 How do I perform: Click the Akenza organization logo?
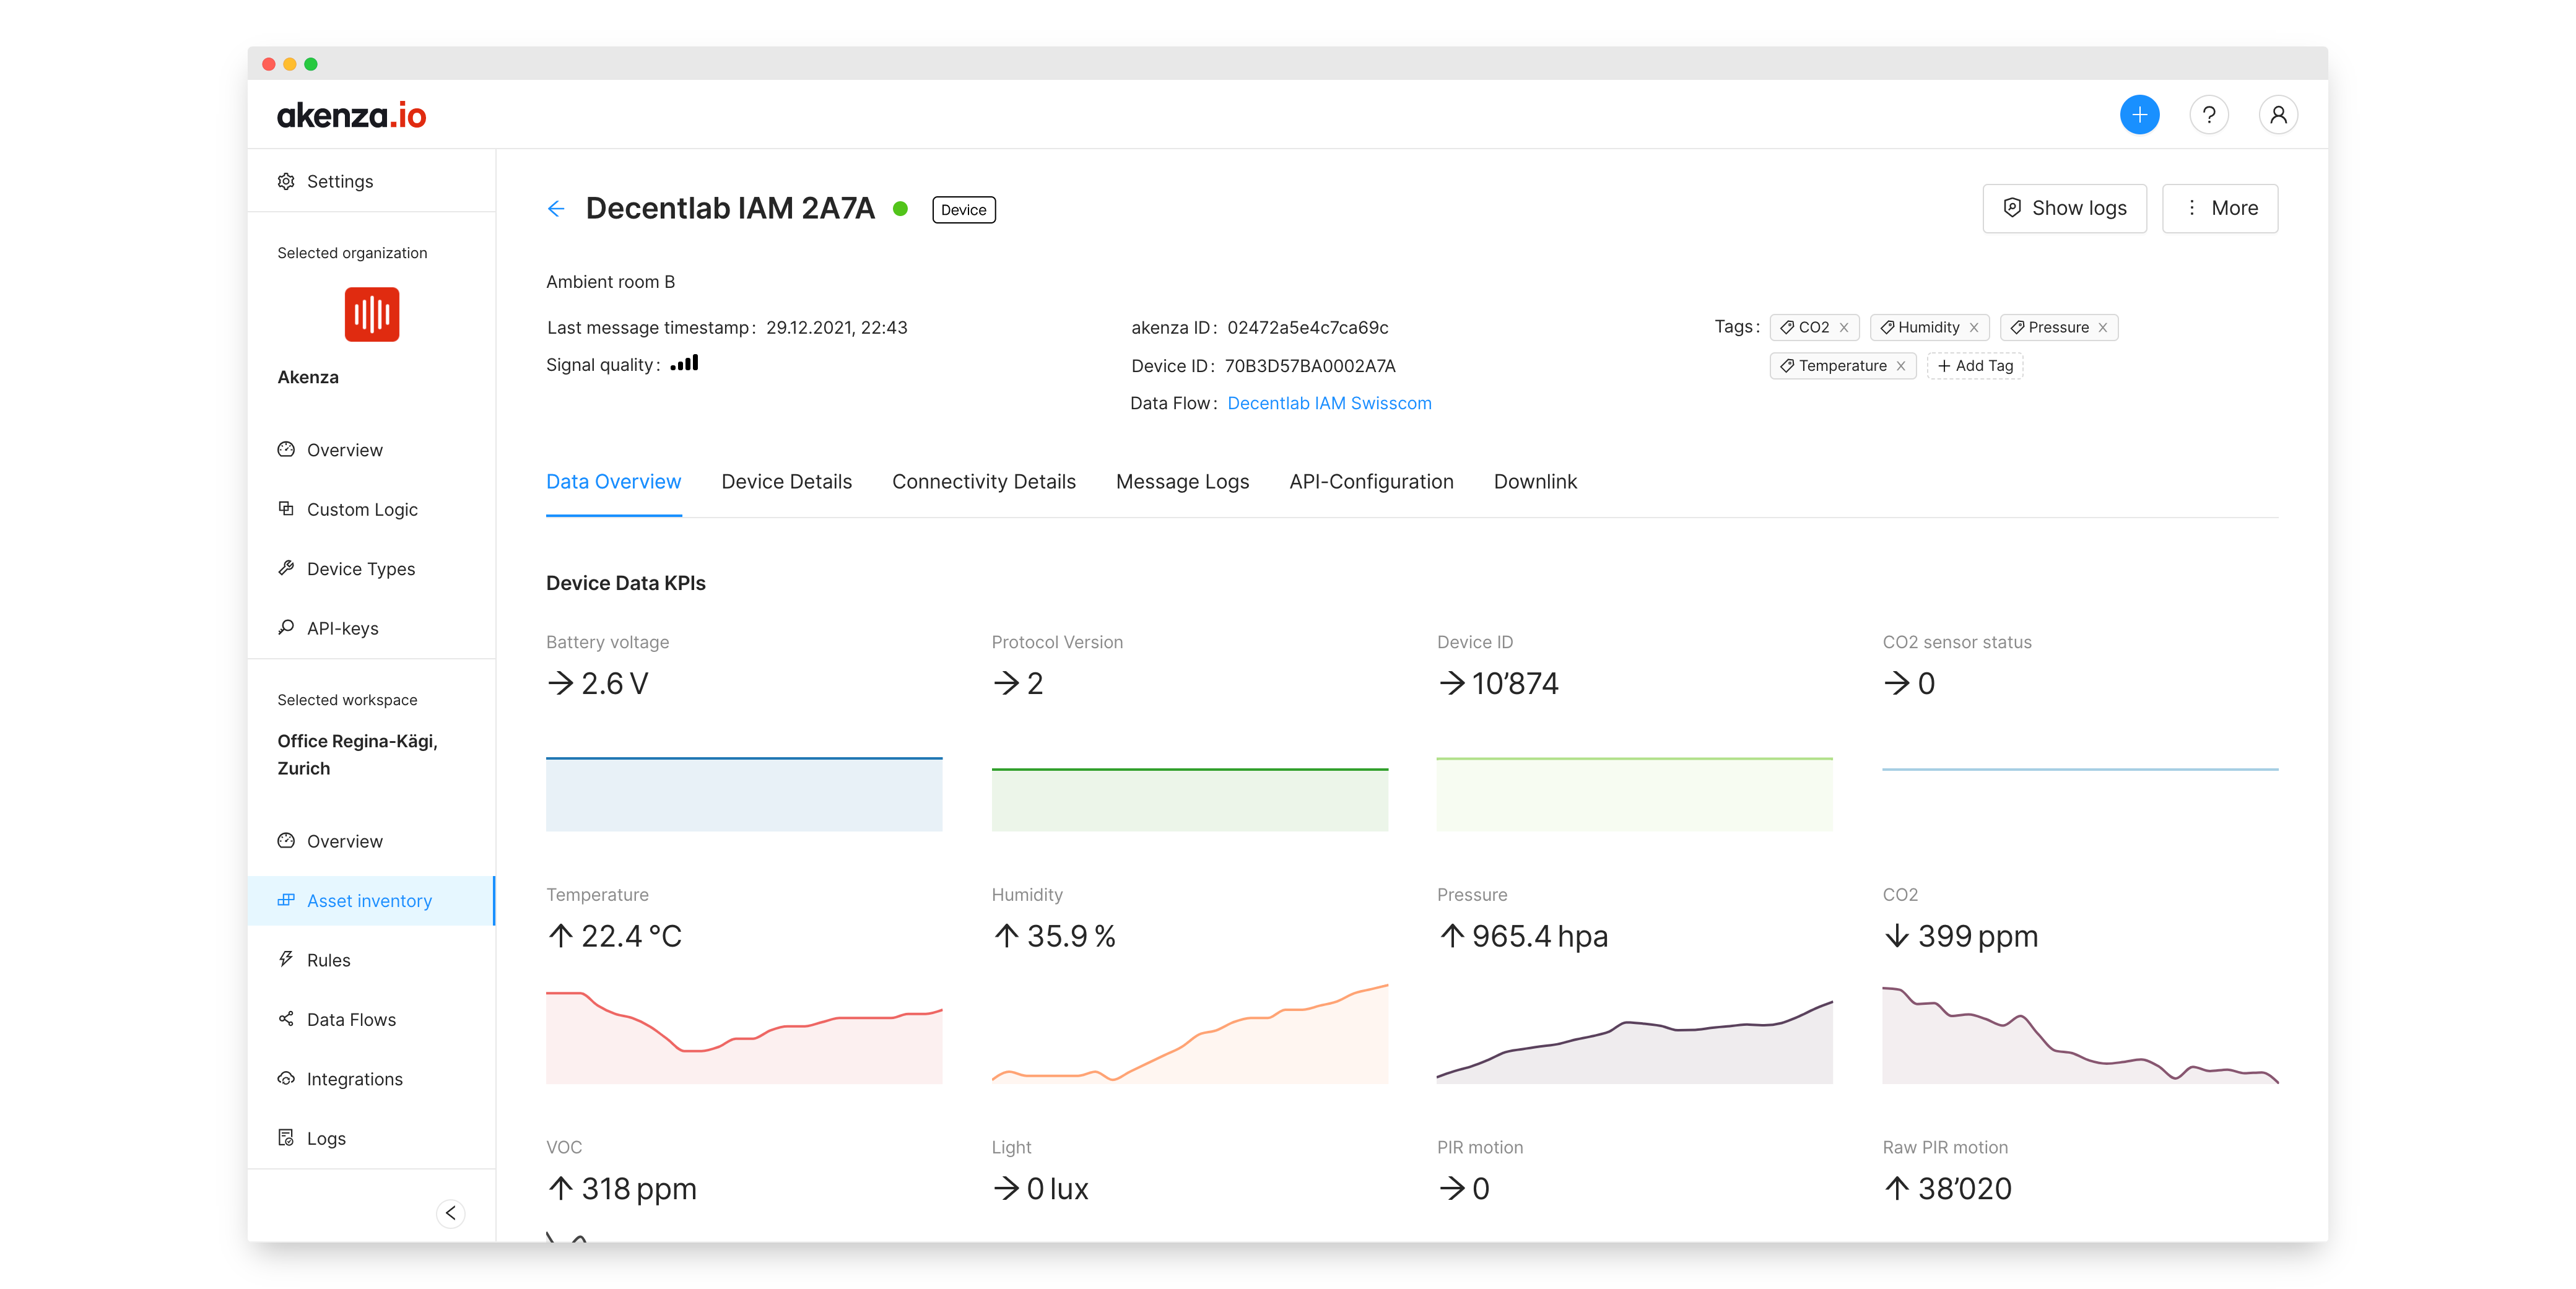pos(372,314)
